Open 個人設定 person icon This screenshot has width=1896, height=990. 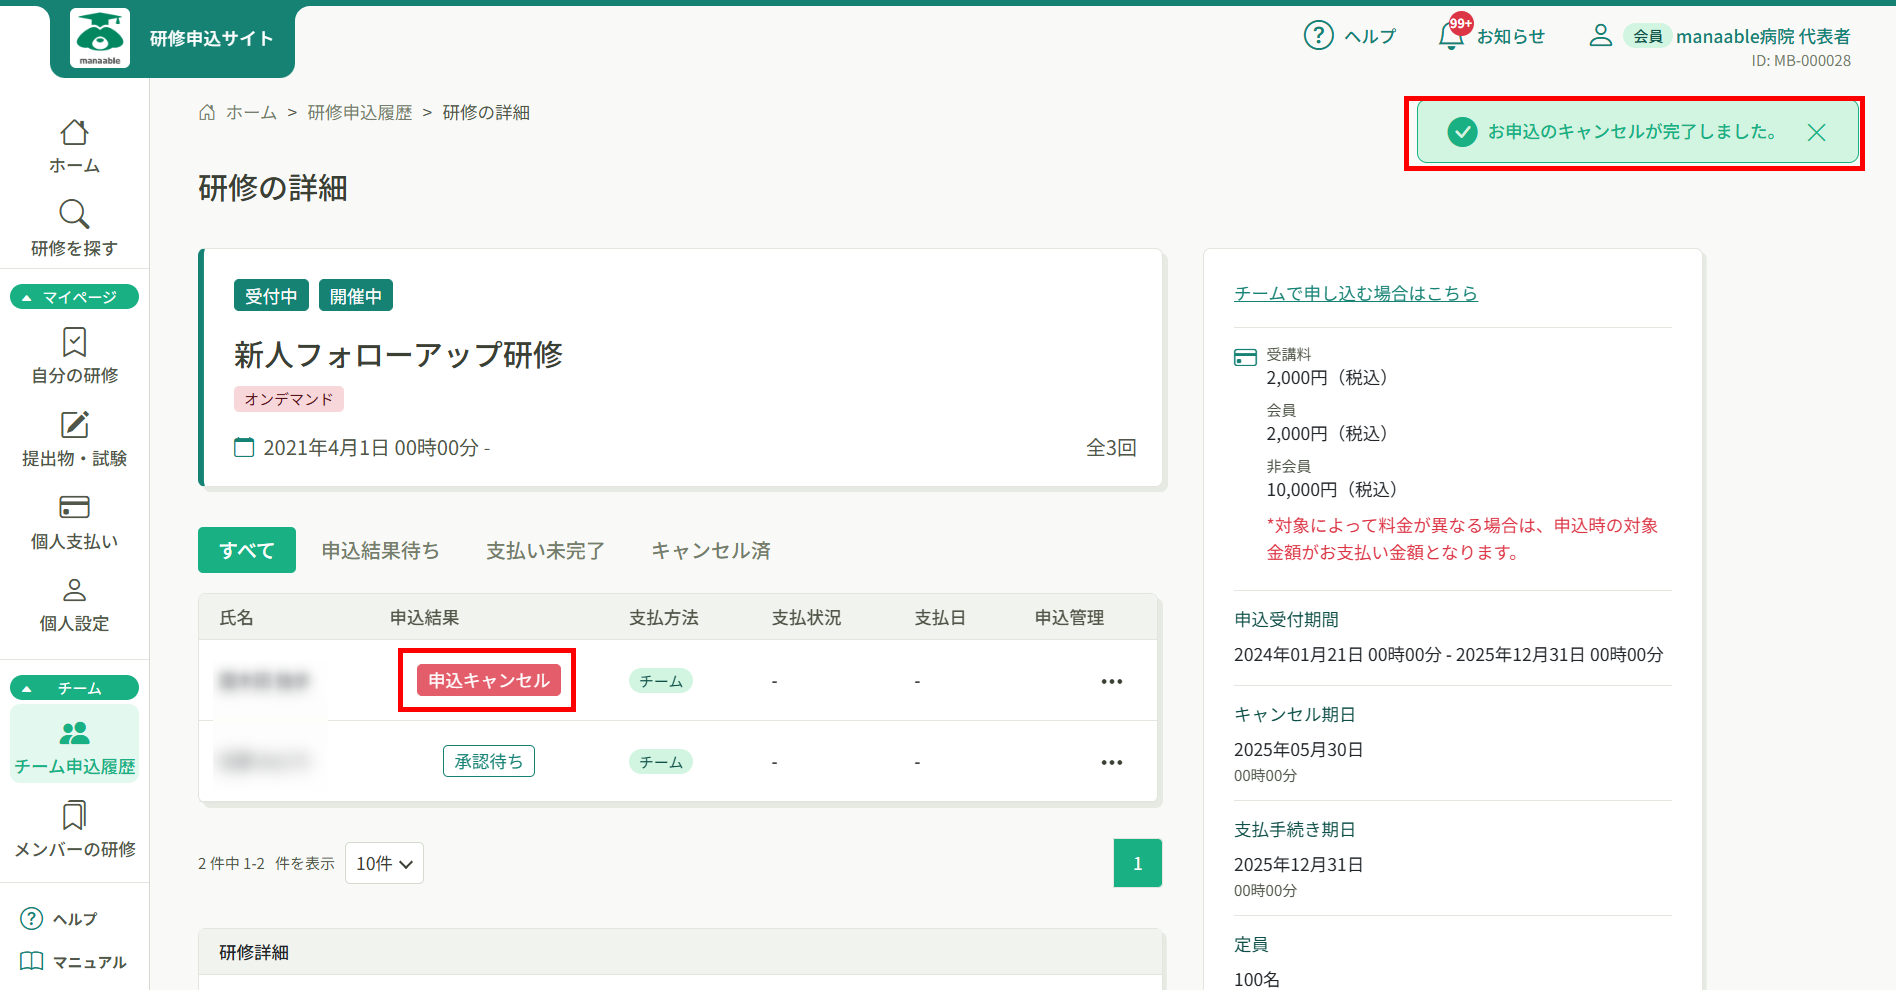coord(74,590)
